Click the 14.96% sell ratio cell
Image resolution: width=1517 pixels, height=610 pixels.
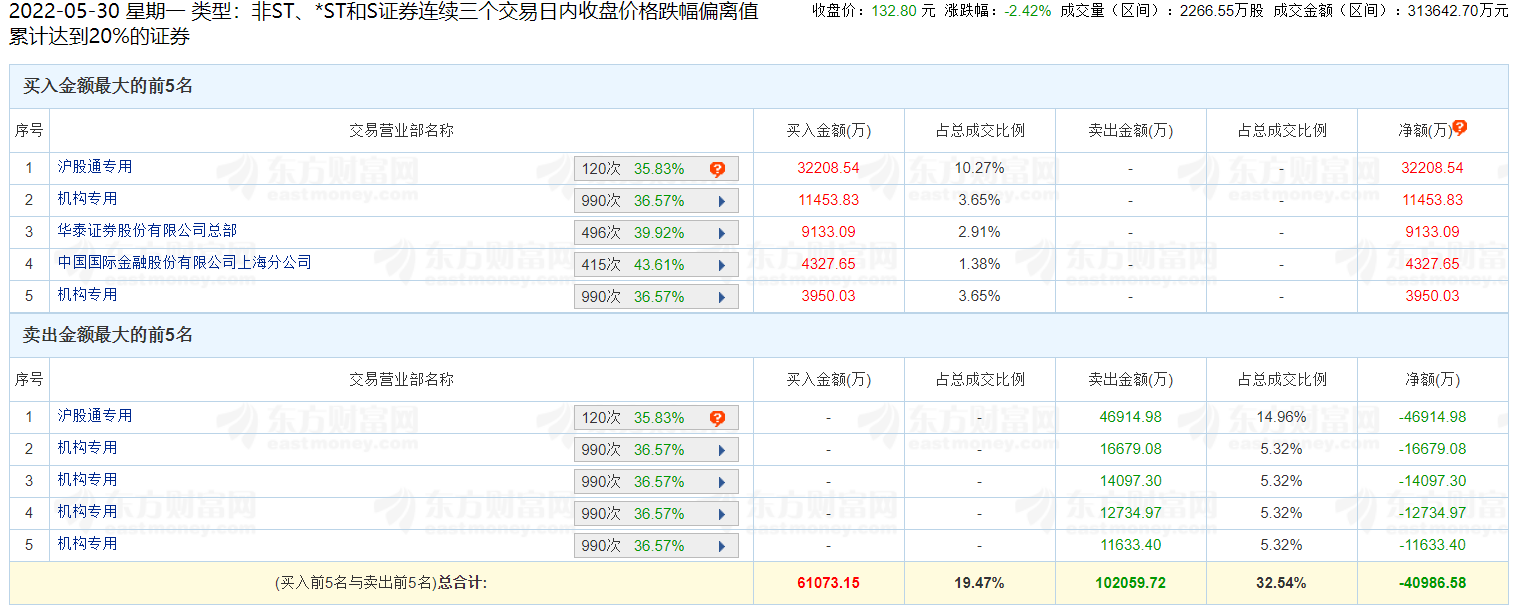[x=1281, y=417]
